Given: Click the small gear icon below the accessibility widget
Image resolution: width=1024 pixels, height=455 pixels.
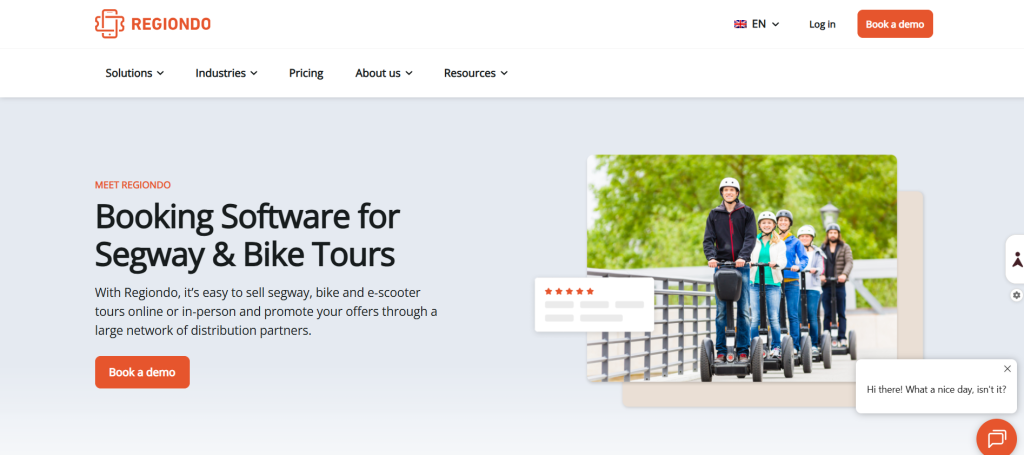Looking at the screenshot, I should [1016, 295].
